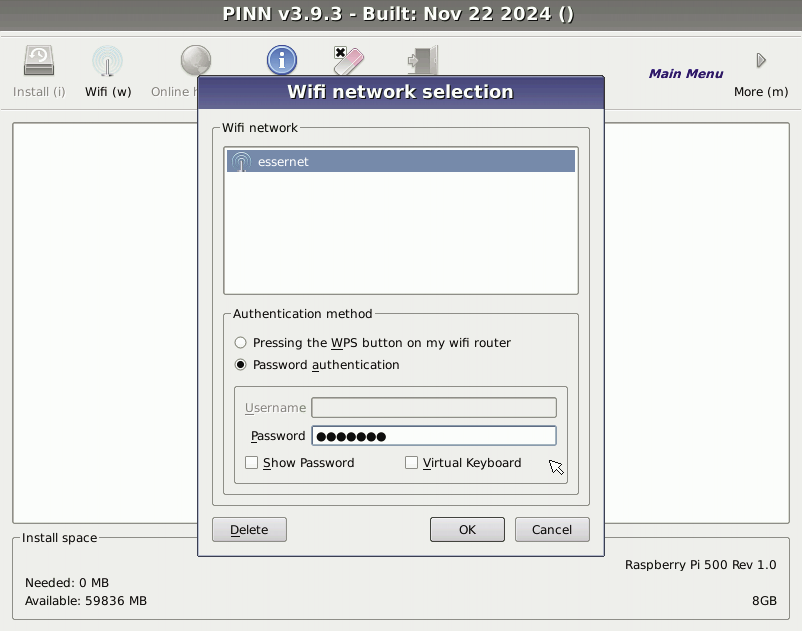
Task: Click the wifi signal icon beside essernet
Action: [x=240, y=160]
